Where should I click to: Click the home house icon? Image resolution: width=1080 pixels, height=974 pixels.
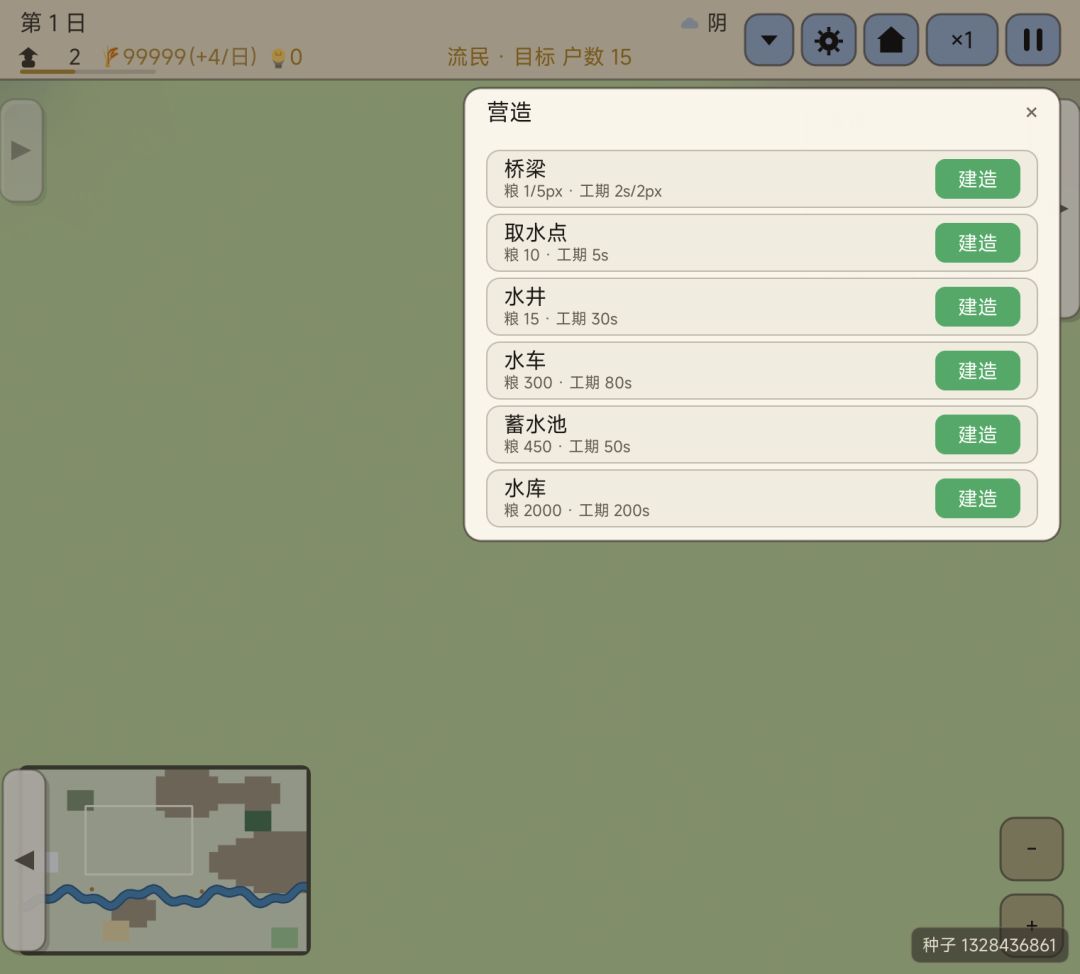point(891,40)
